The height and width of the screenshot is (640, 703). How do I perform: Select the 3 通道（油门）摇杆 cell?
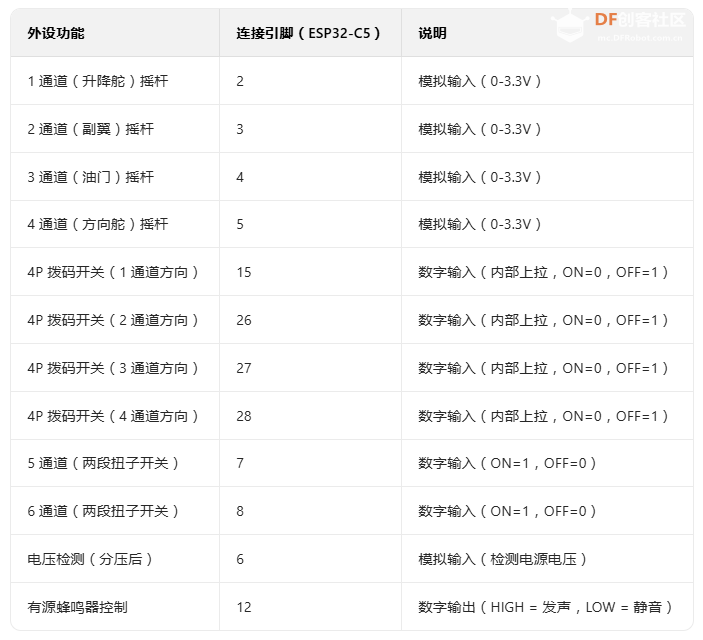91,177
